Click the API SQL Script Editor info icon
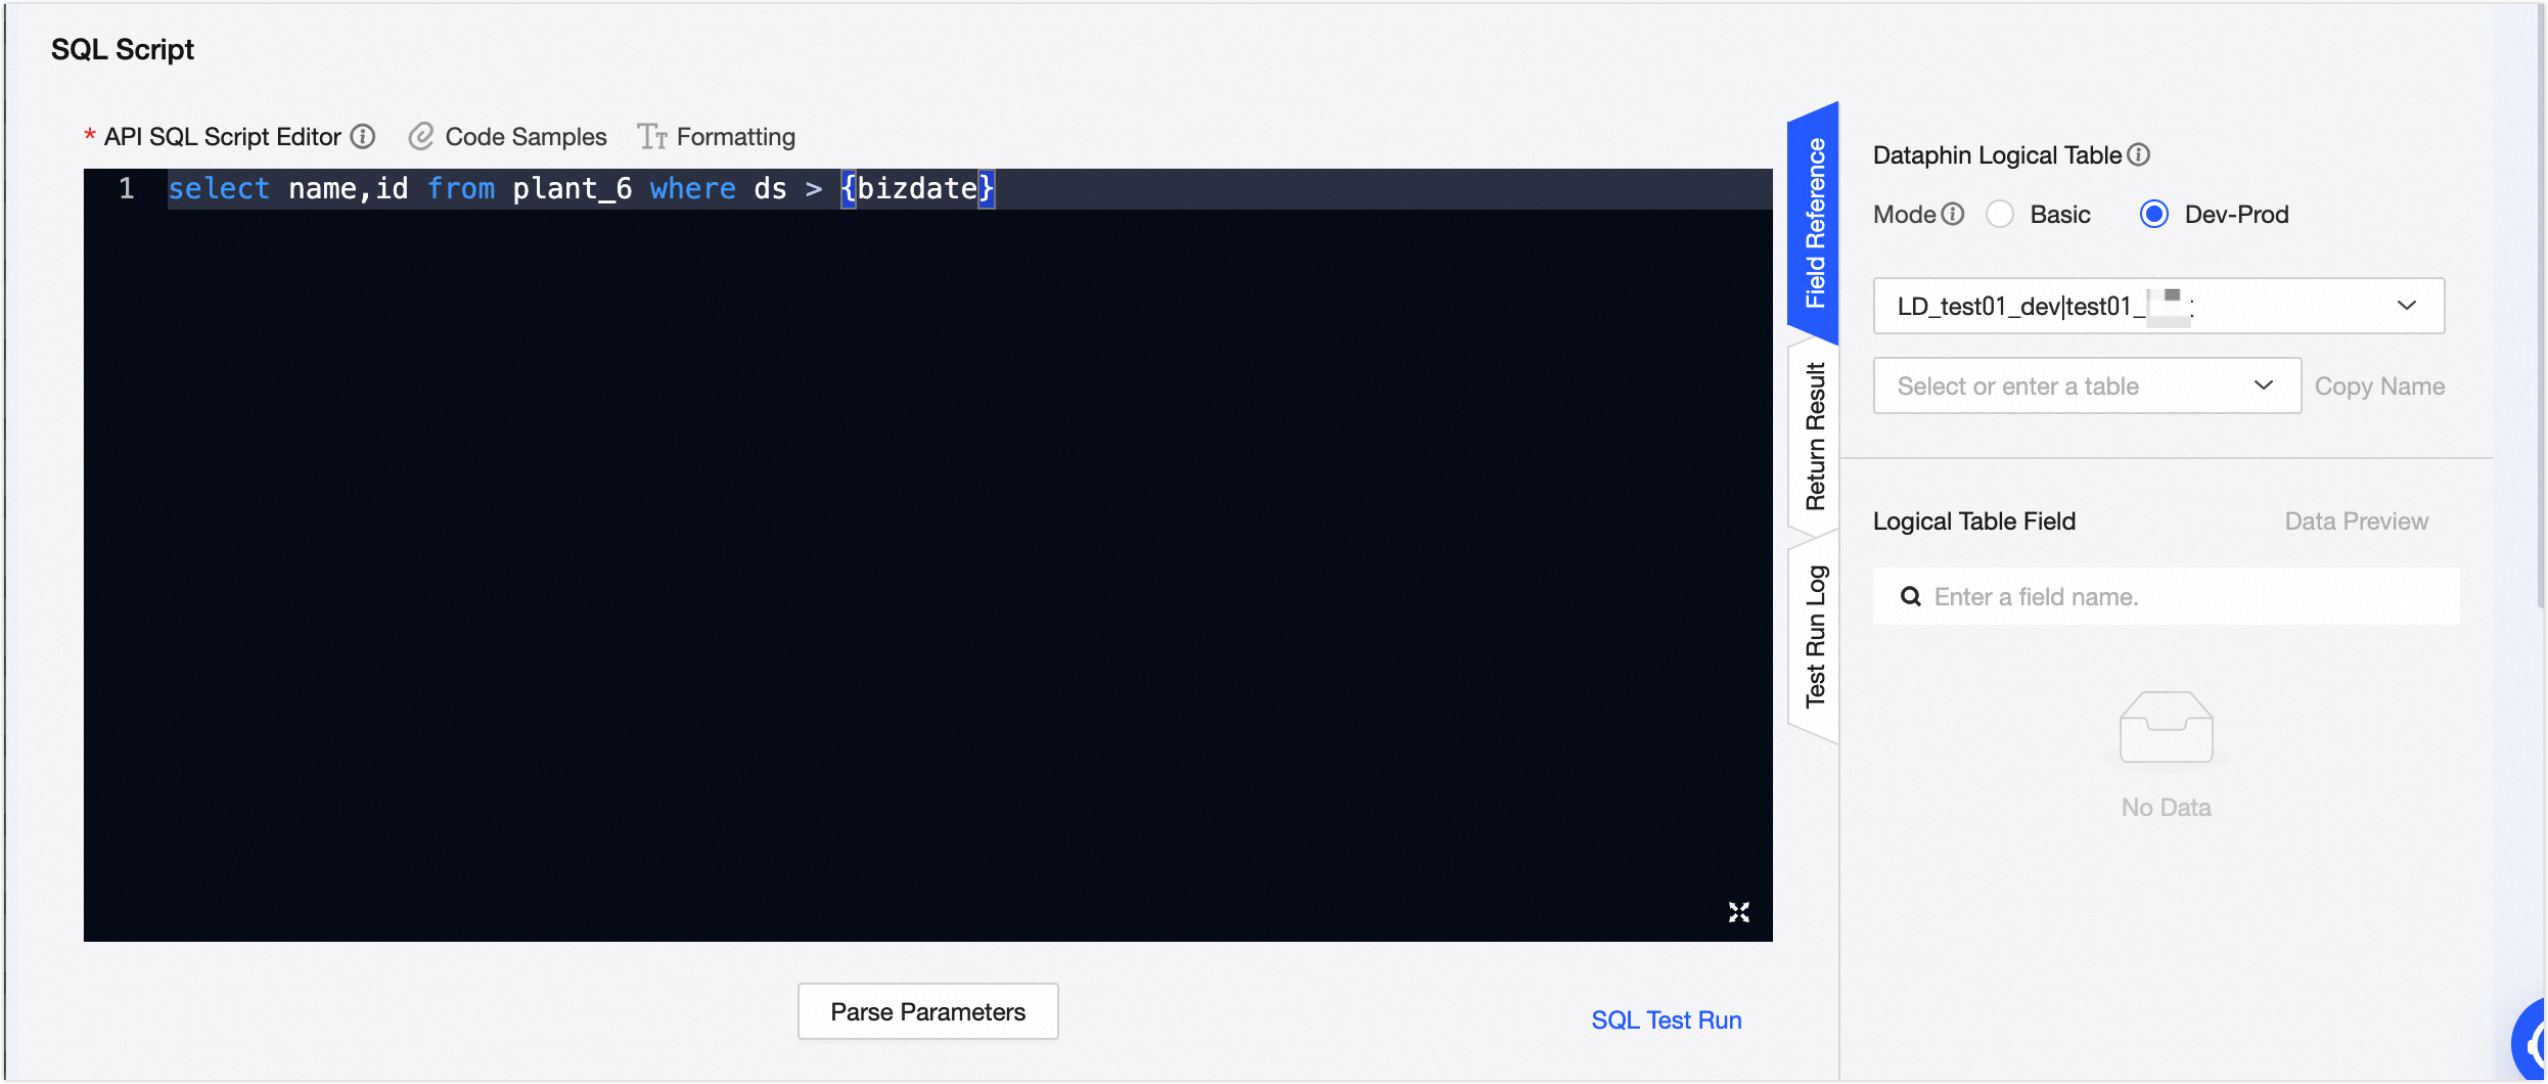Viewport: 2548px width, 1084px height. coord(363,136)
